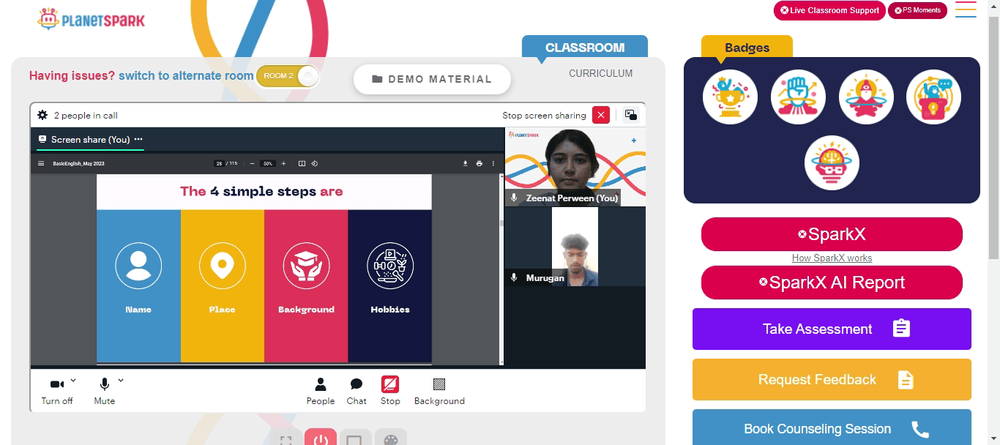The image size is (1000, 445).
Task: Switch to the Classroom tab
Action: tap(585, 48)
